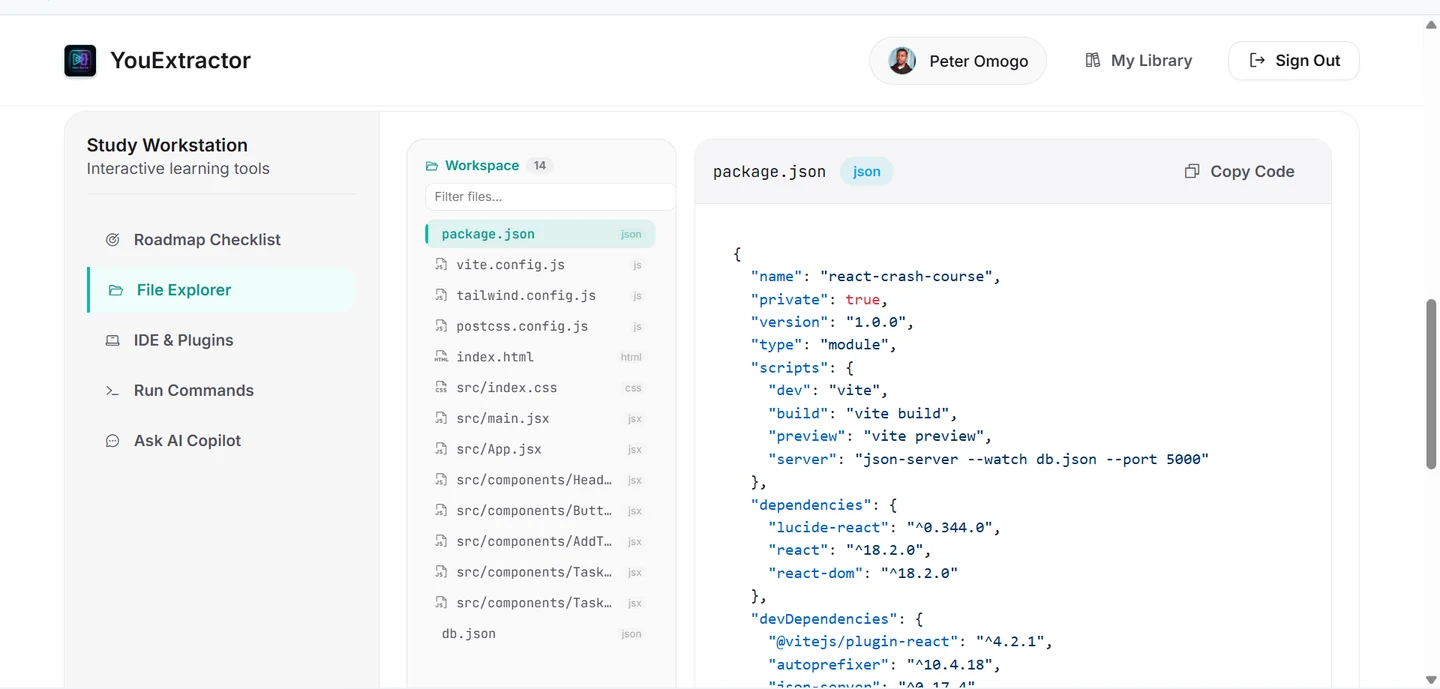Click the src/components/AddT file icon
This screenshot has height=689, width=1440.
click(x=441, y=542)
